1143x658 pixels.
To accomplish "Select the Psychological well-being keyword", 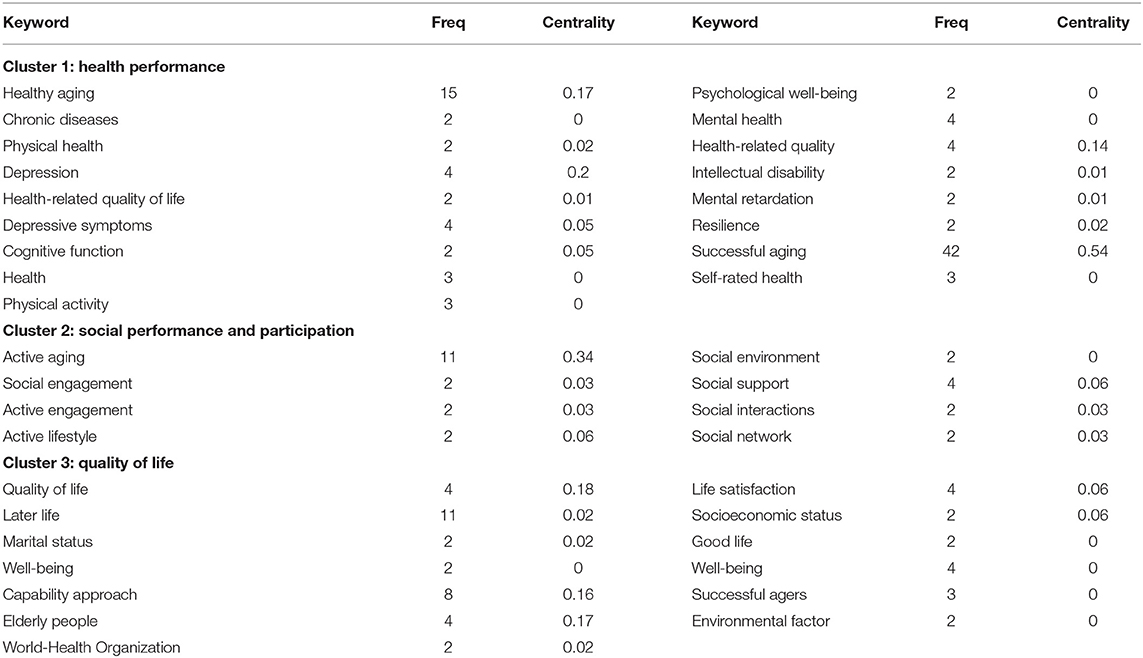I will (x=774, y=93).
